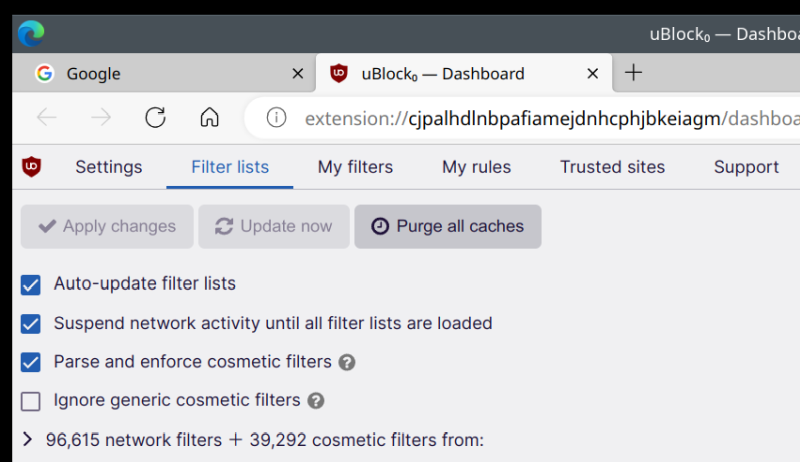Expand the network filters count details
Viewport: 800px width, 462px height.
27,439
